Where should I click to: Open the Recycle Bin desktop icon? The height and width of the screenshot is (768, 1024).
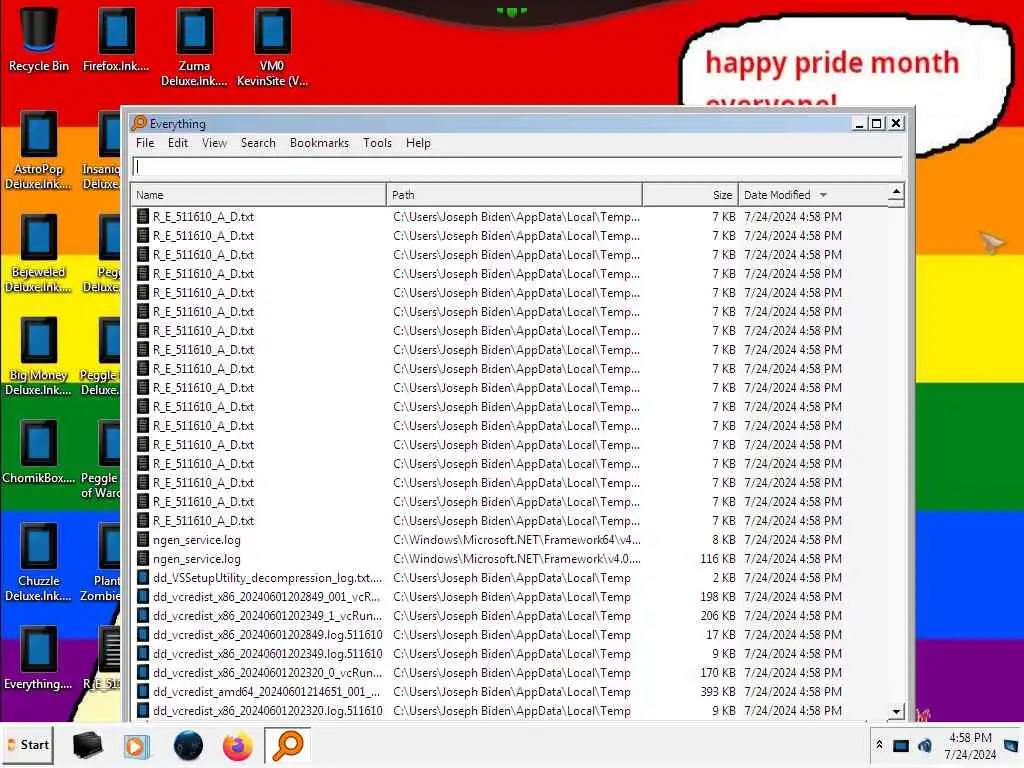39,40
